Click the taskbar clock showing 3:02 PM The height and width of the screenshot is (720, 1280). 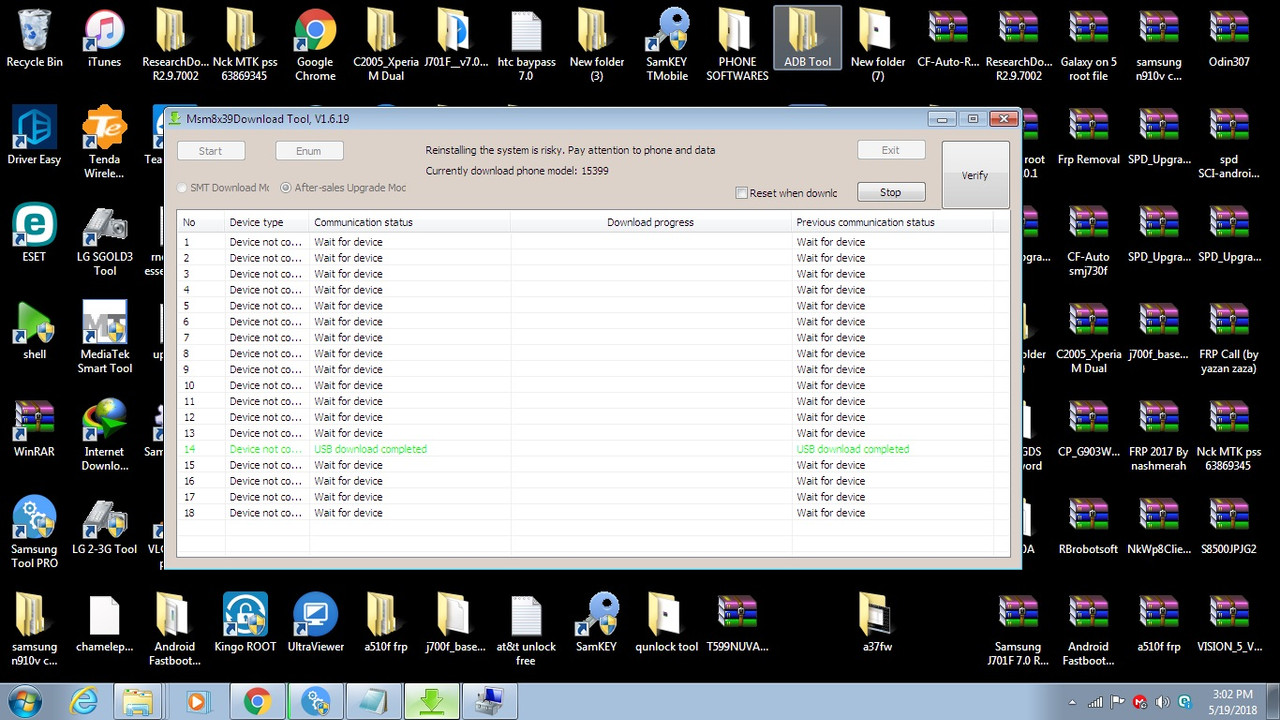1231,701
